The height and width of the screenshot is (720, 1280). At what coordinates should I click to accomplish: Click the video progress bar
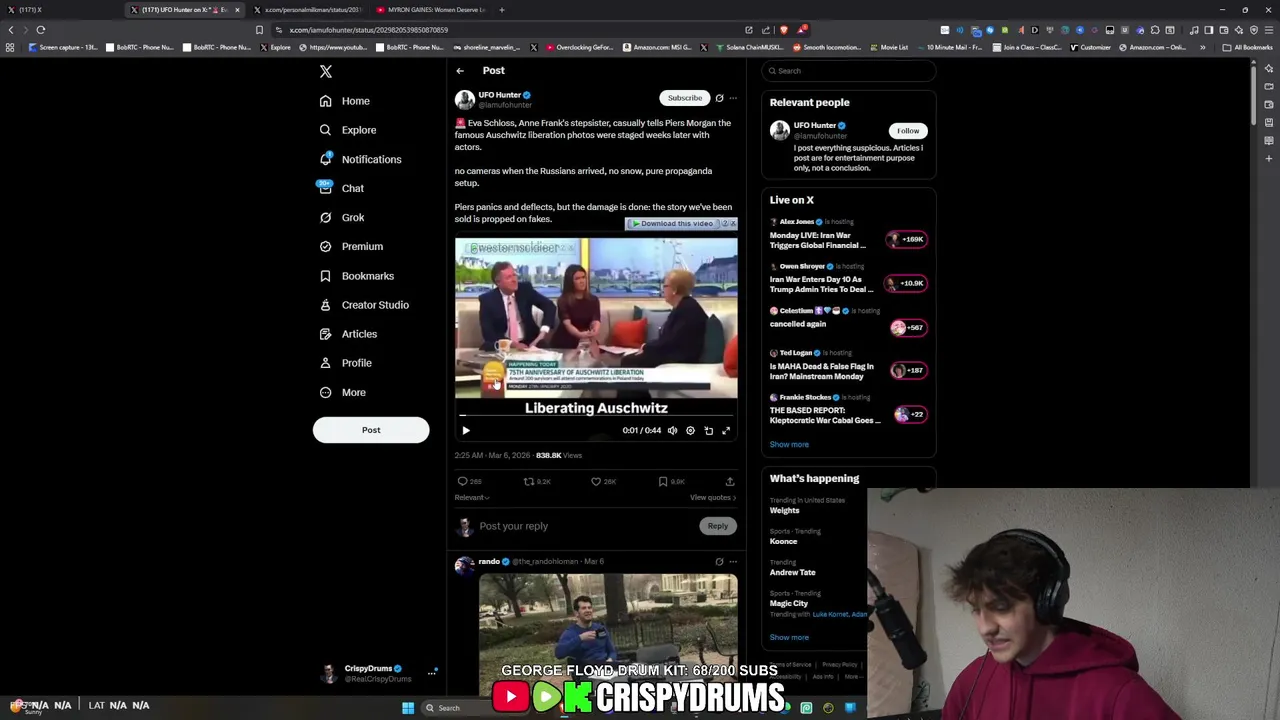(596, 414)
